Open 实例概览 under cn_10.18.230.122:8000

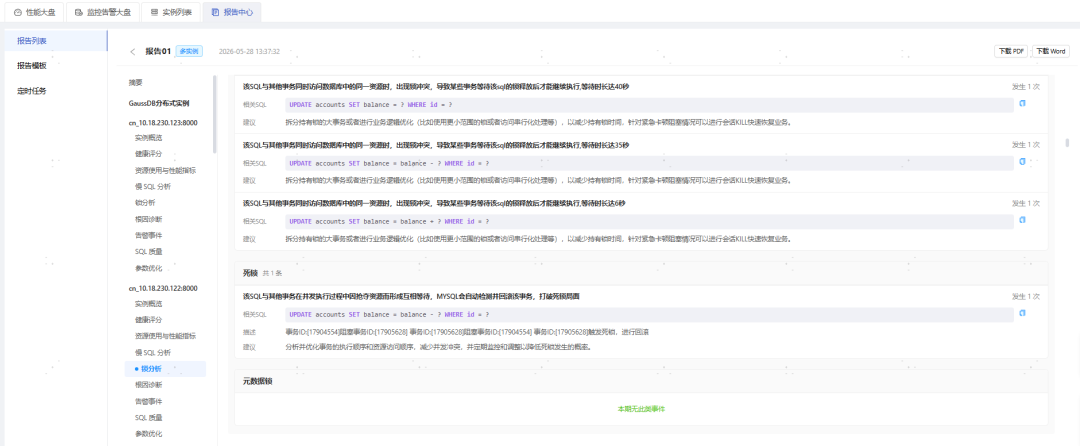click(148, 304)
